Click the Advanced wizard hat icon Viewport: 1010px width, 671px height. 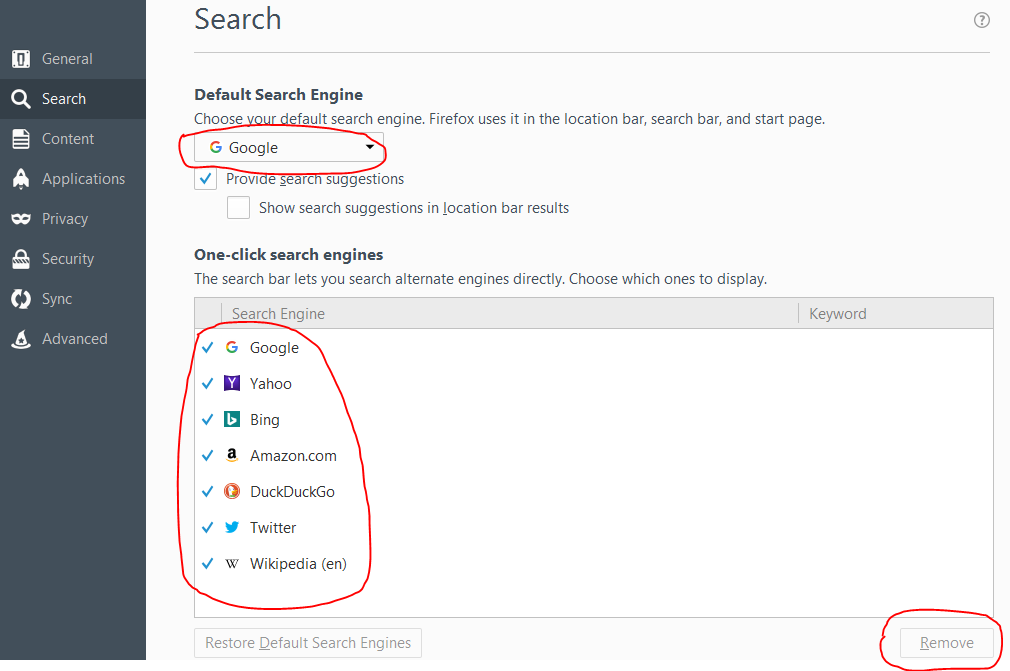21,339
